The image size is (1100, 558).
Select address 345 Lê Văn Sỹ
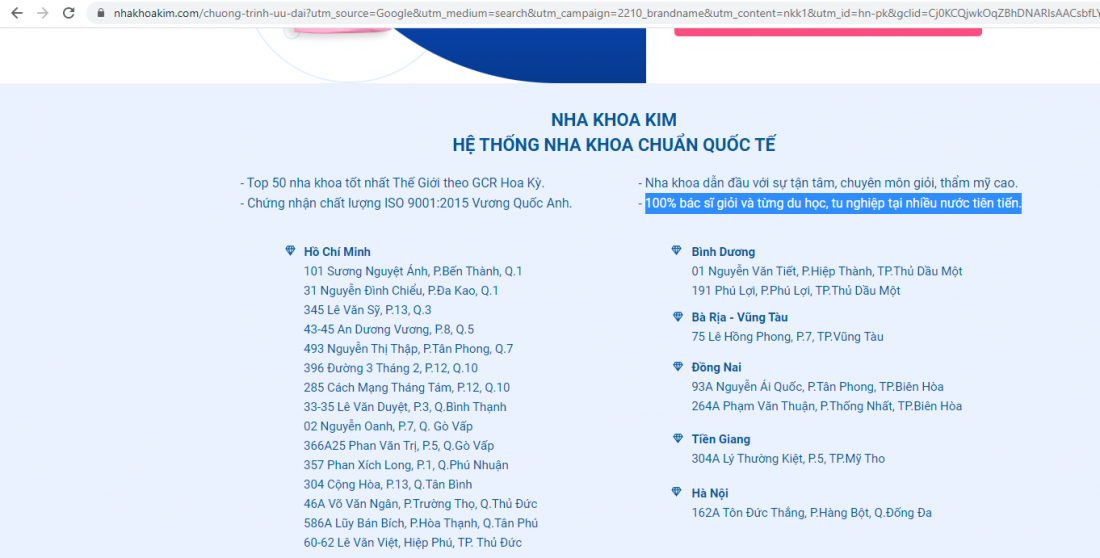(x=368, y=310)
